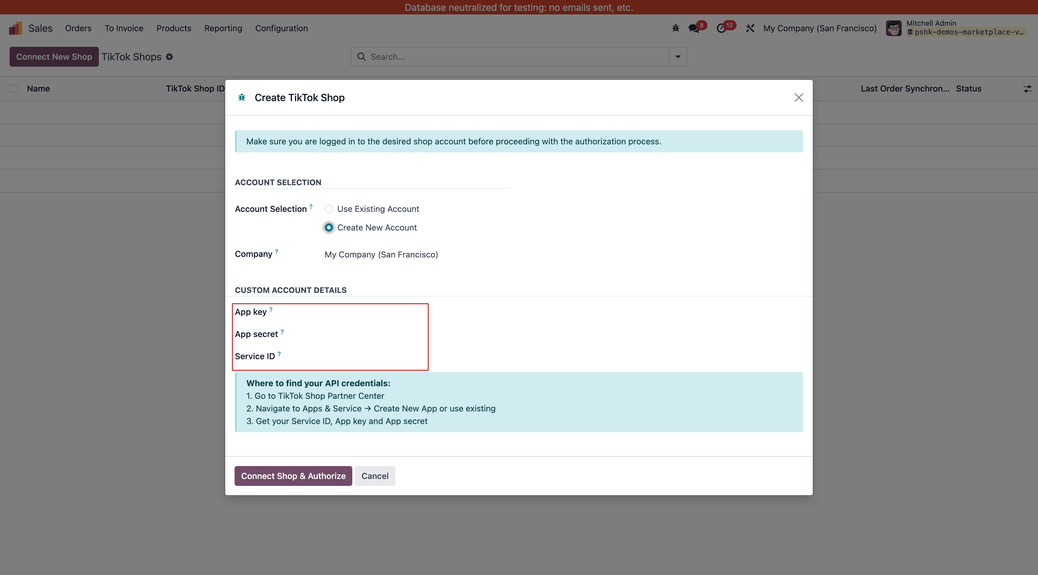
Task: Open Mitchell Admin user avatar menu
Action: [893, 28]
